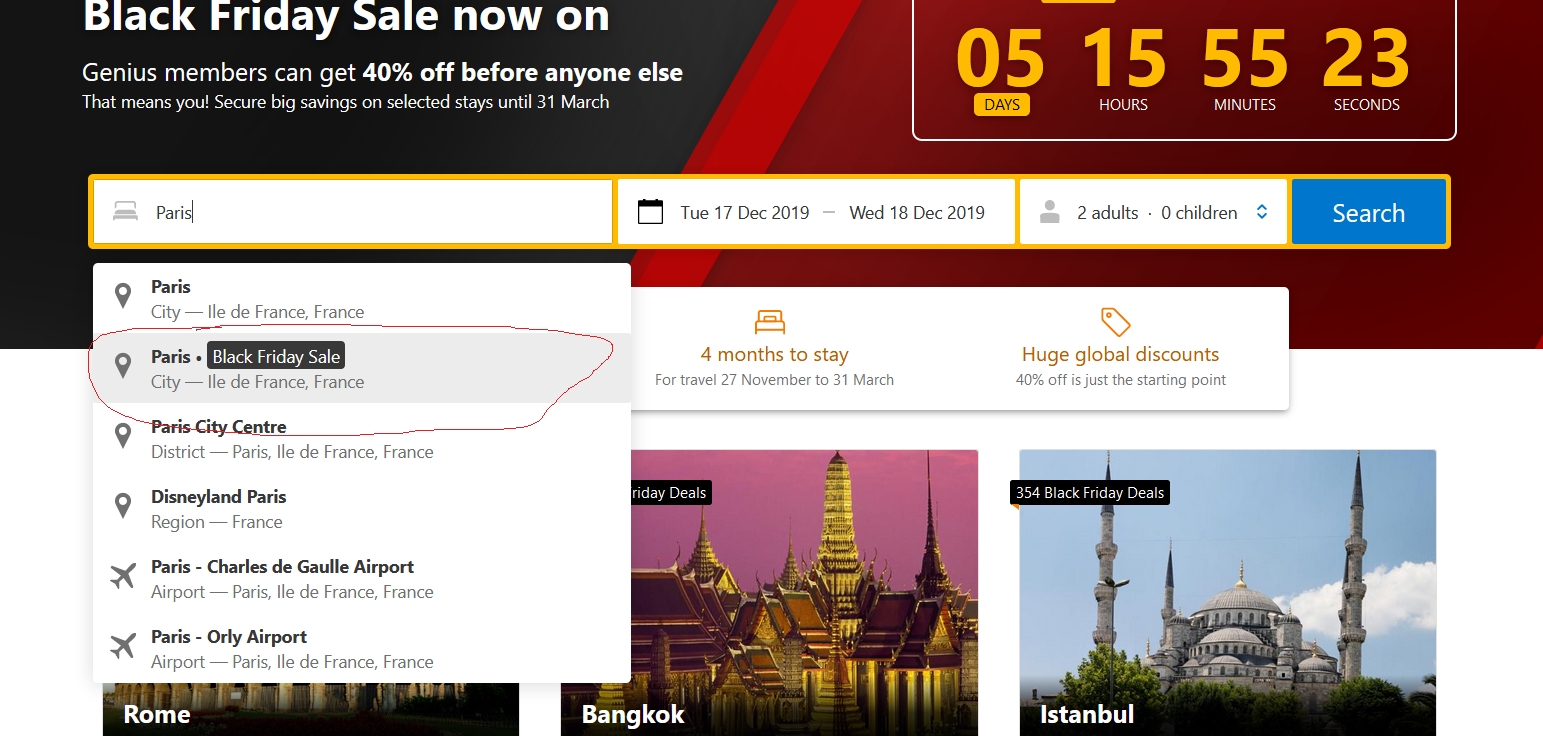Viewport: 1543px width, 736px height.
Task: Click the 40% off before anyone else text
Action: tap(523, 72)
